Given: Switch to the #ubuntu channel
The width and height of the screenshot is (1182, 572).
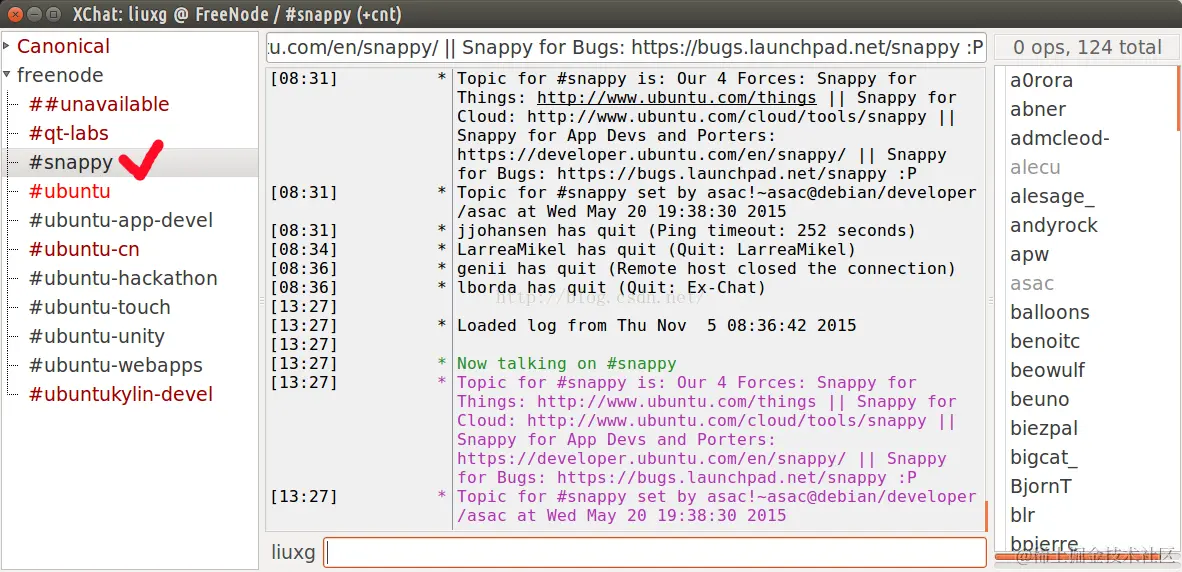Looking at the screenshot, I should [x=69, y=191].
